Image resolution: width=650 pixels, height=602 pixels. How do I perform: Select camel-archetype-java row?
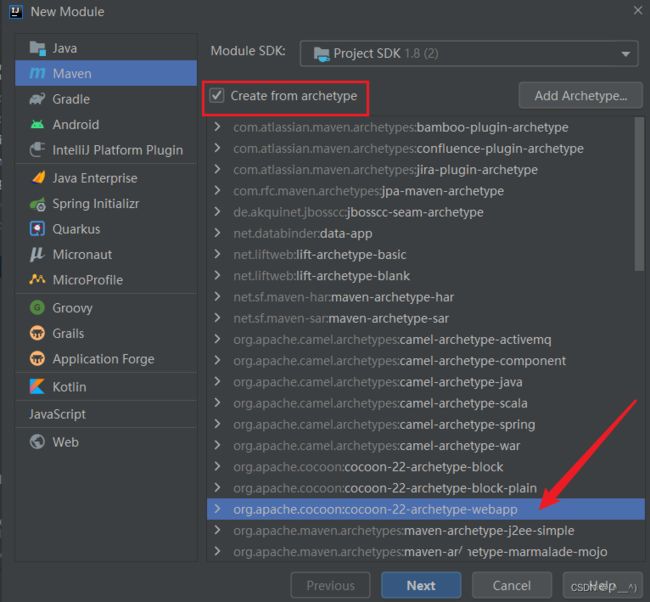tap(420, 382)
